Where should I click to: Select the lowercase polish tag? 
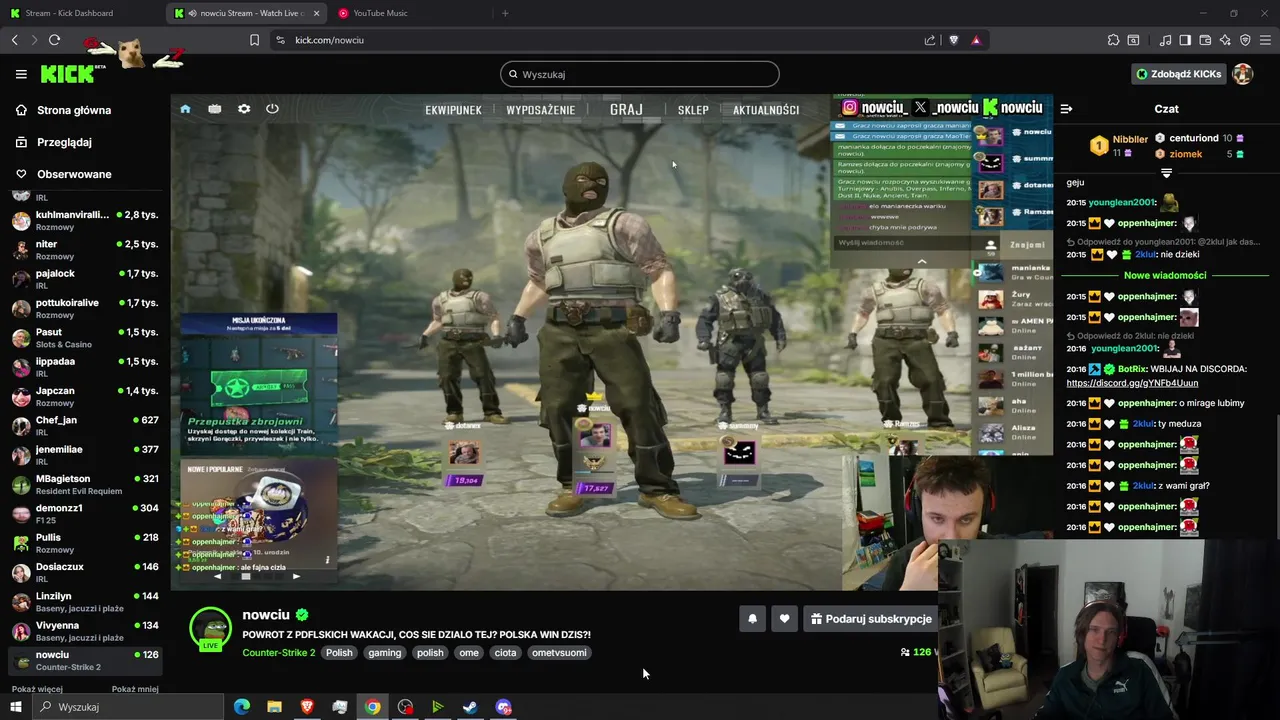430,653
